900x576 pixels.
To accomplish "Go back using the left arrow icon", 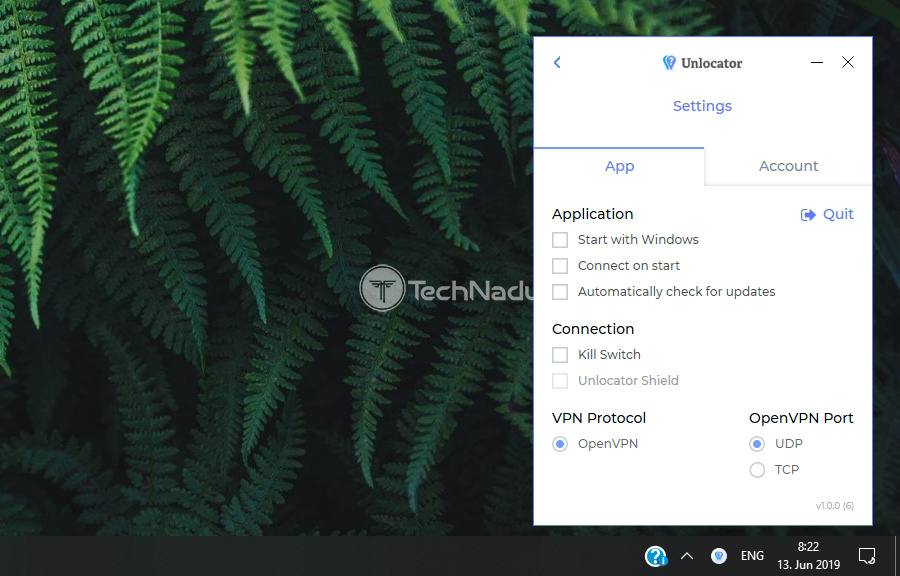I will click(557, 63).
